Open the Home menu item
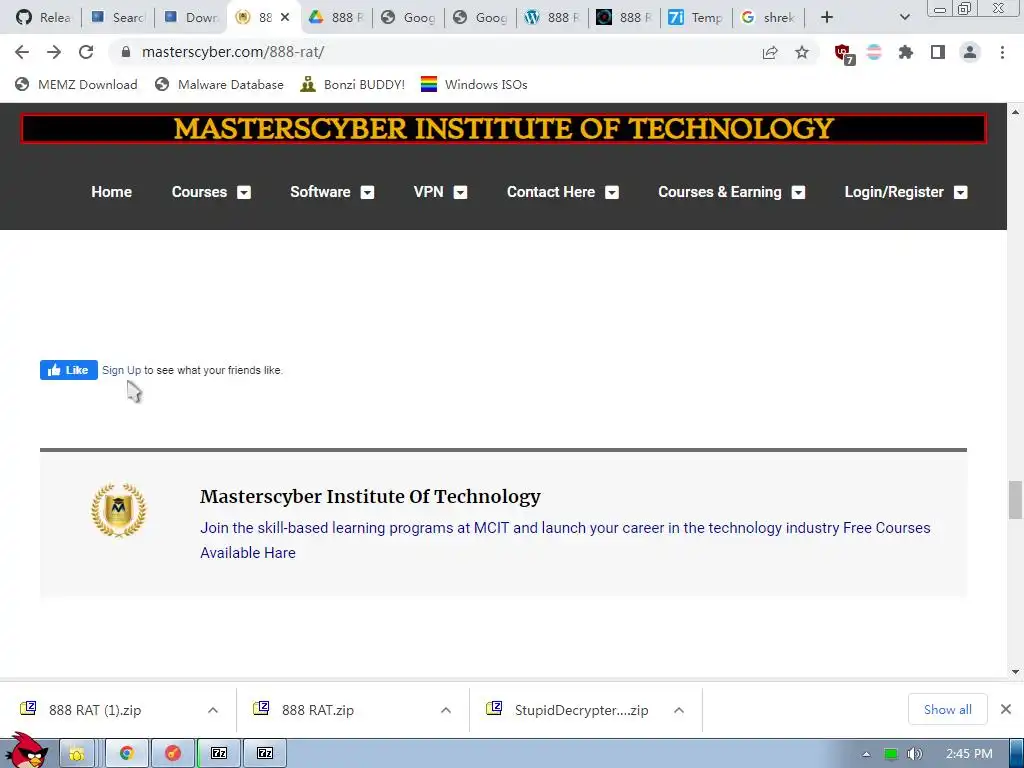This screenshot has height=768, width=1024. pos(112,192)
